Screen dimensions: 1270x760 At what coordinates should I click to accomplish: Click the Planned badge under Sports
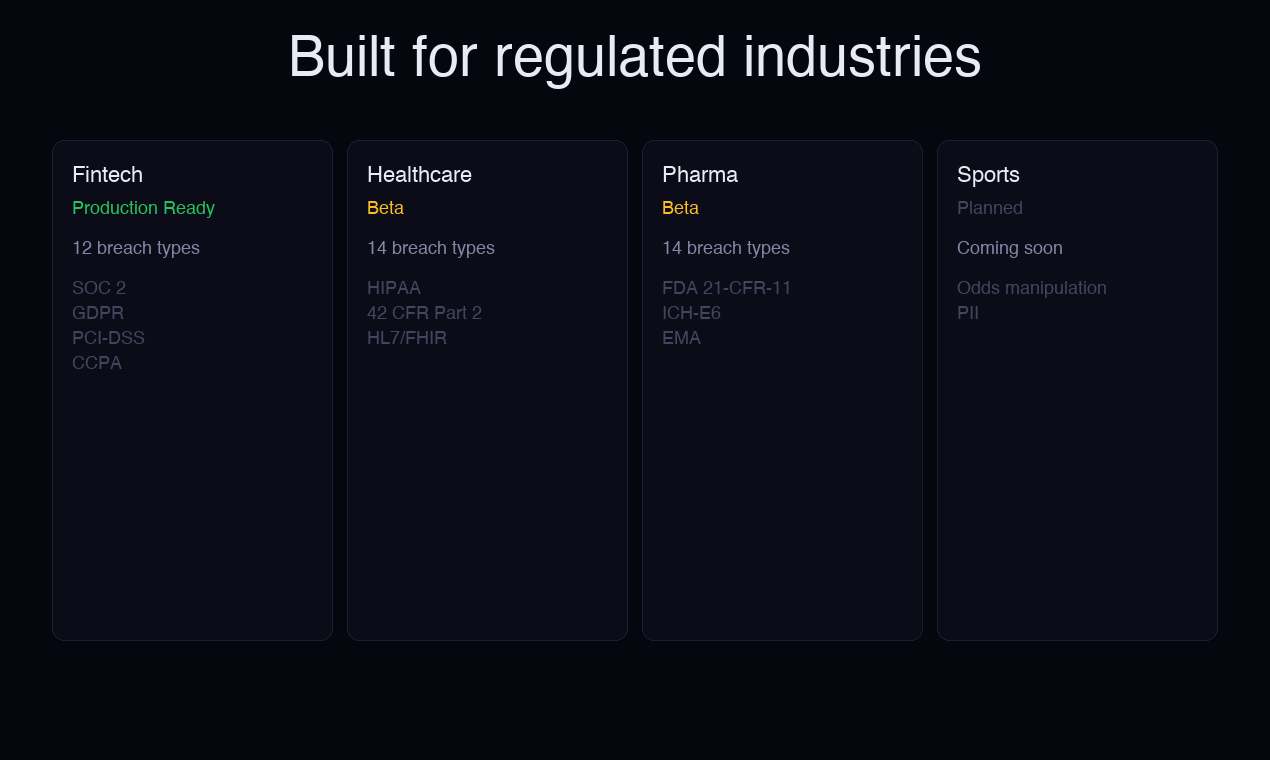pos(990,208)
